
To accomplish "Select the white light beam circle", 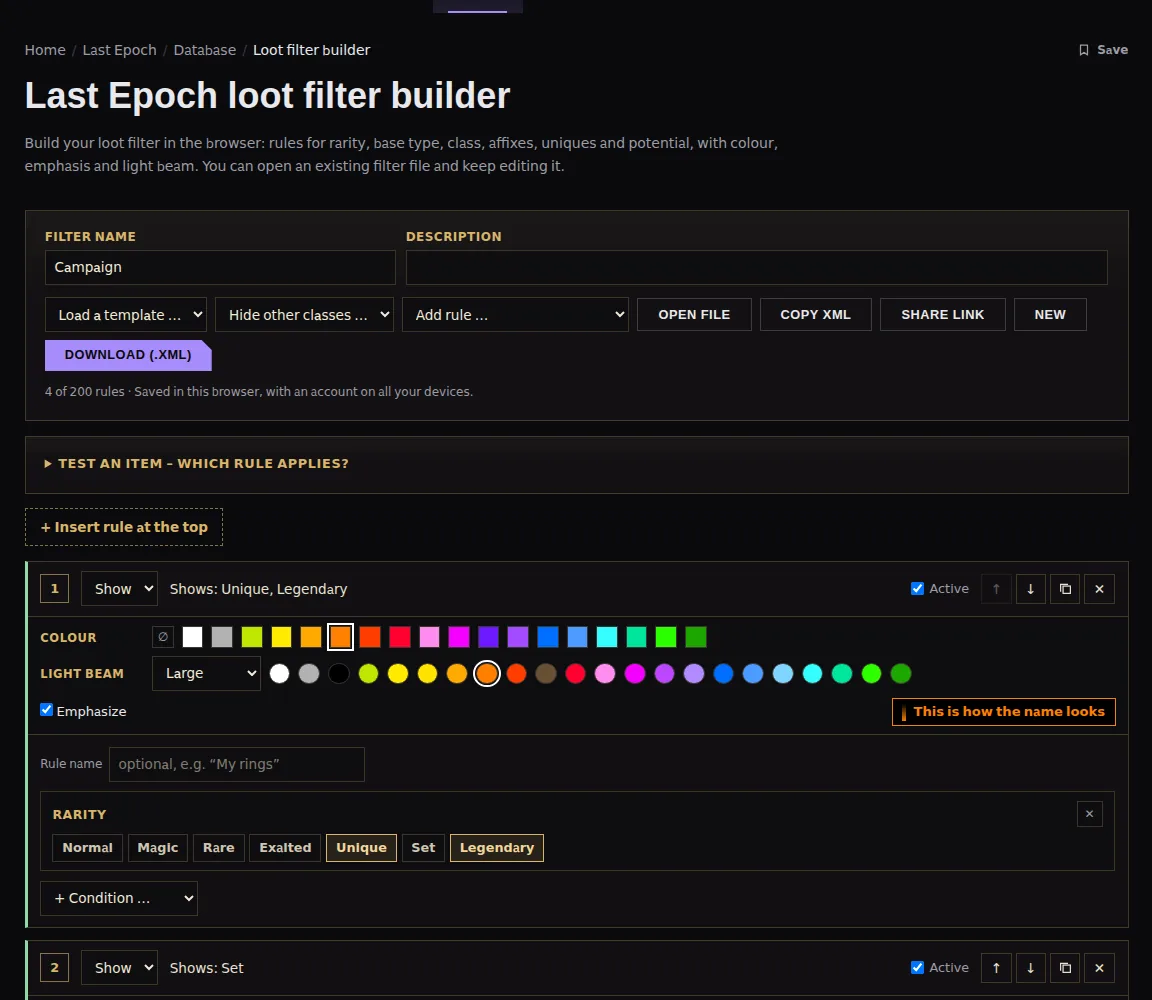I will pos(279,673).
